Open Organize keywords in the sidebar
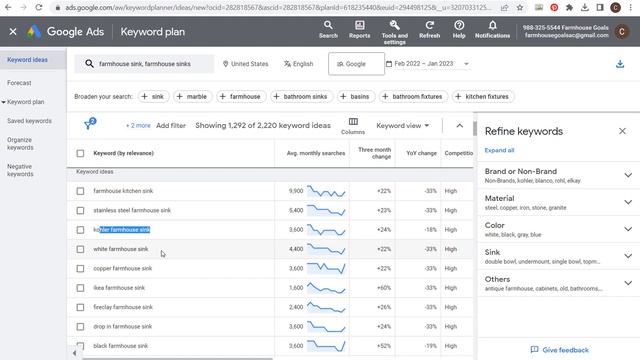The image size is (640, 360). (x=20, y=144)
